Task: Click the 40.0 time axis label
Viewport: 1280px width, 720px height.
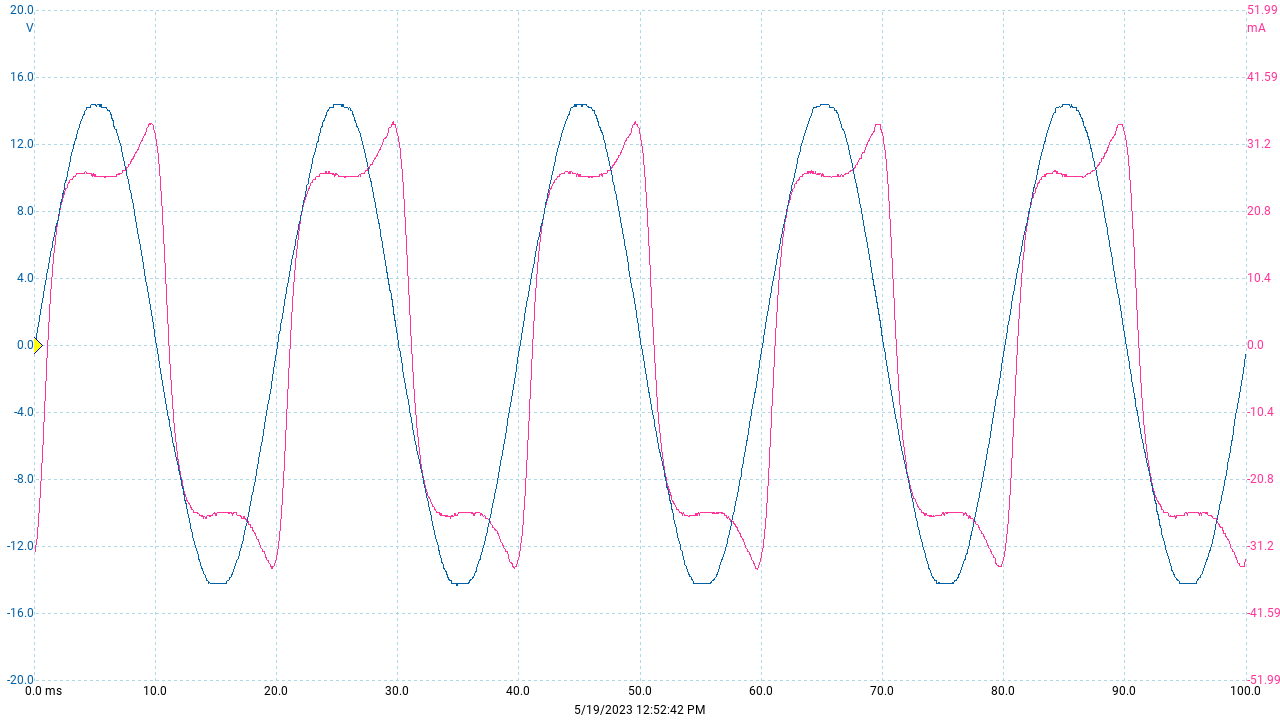Action: 518,691
